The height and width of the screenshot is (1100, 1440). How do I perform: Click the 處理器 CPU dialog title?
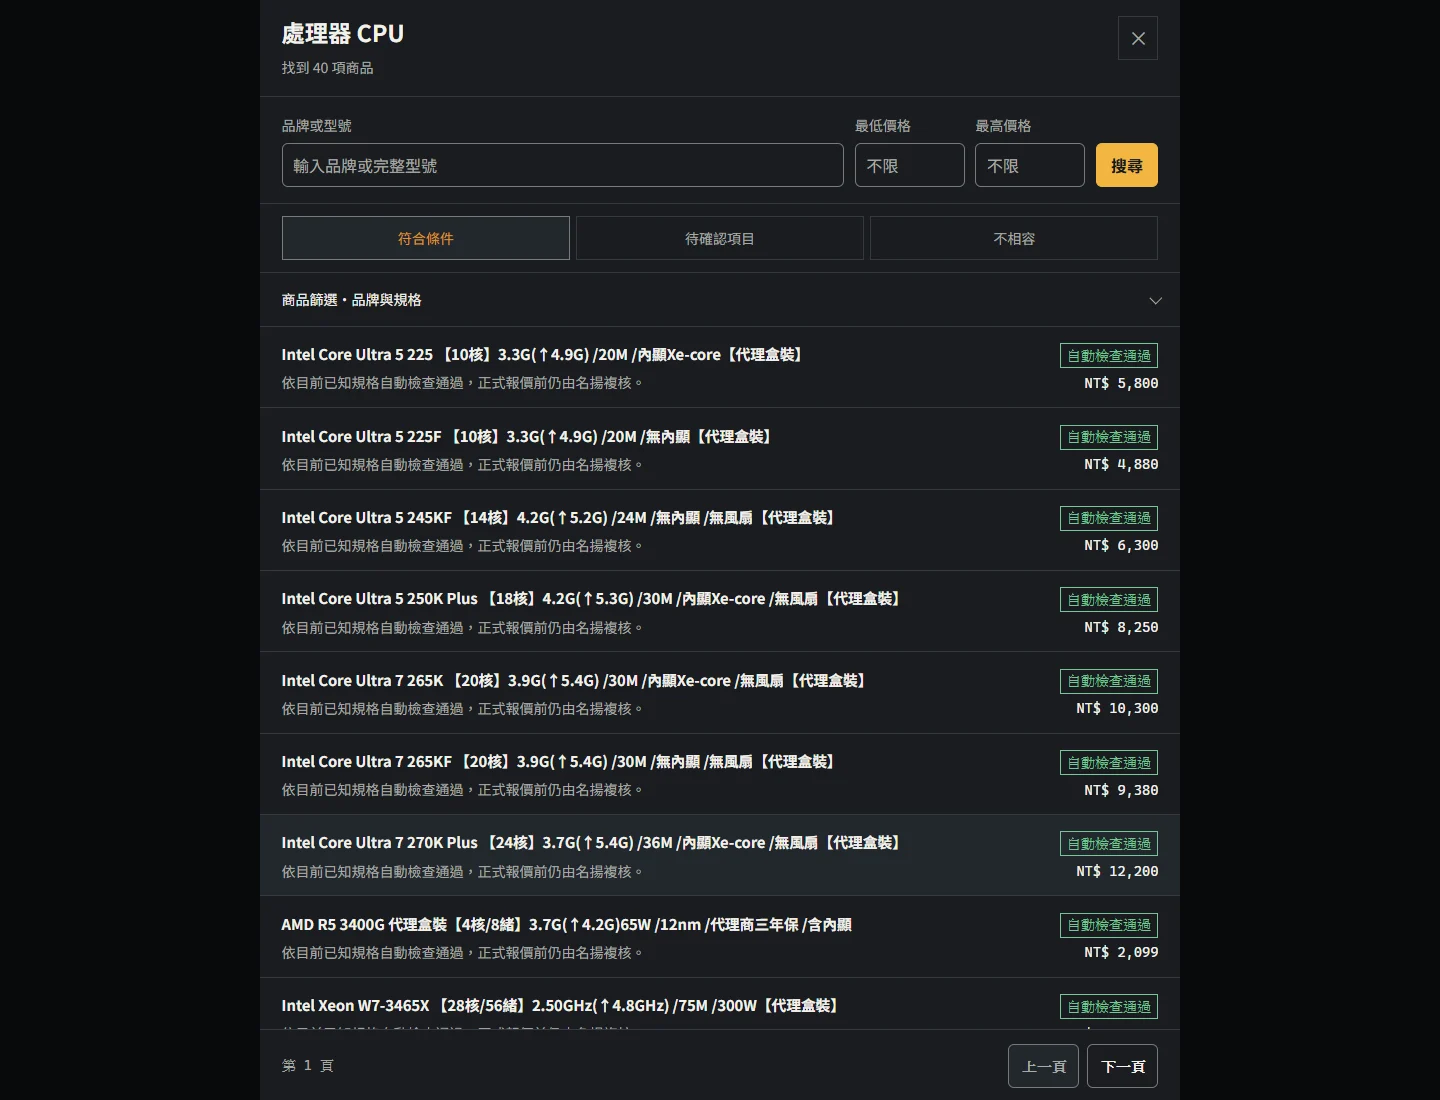click(x=343, y=34)
